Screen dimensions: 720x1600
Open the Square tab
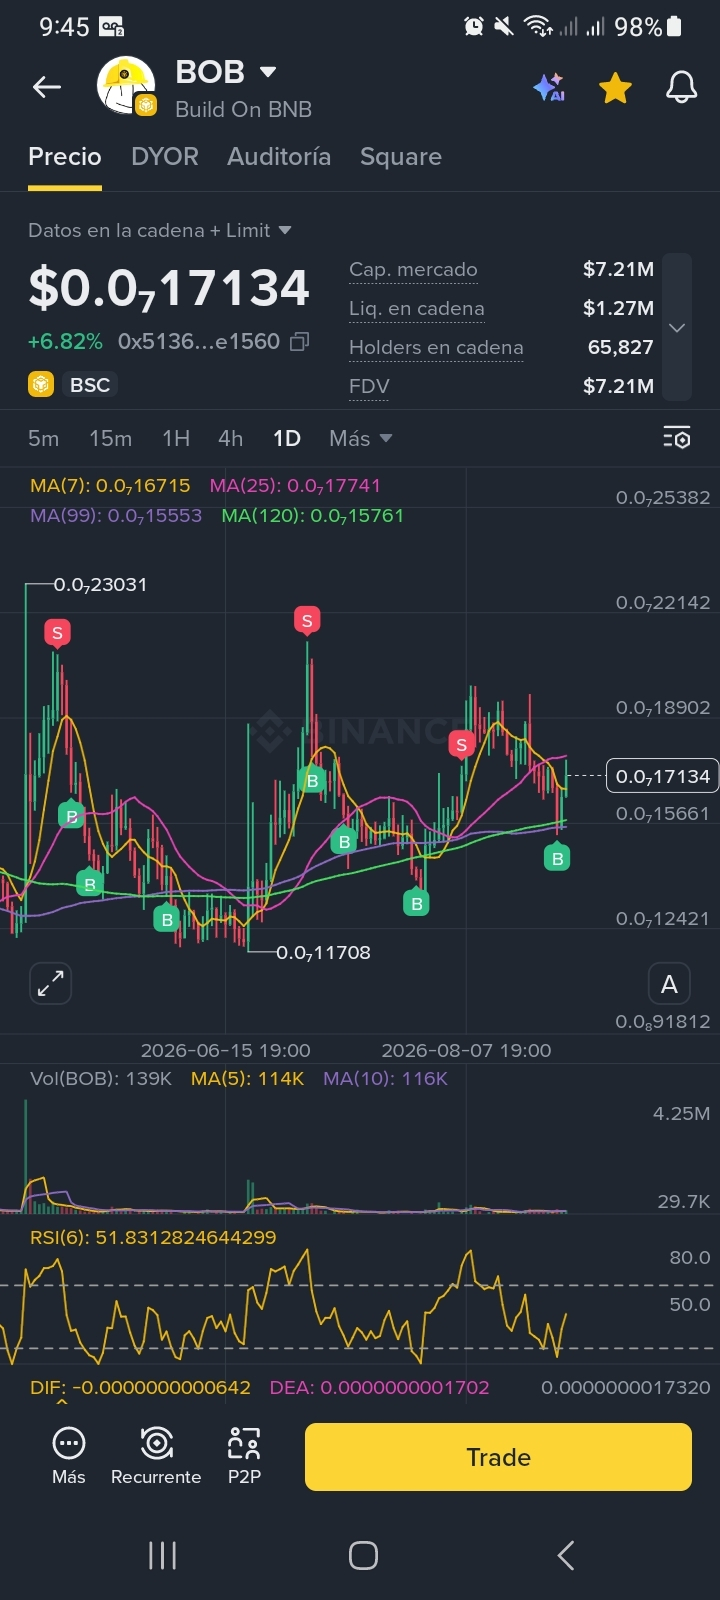click(401, 157)
